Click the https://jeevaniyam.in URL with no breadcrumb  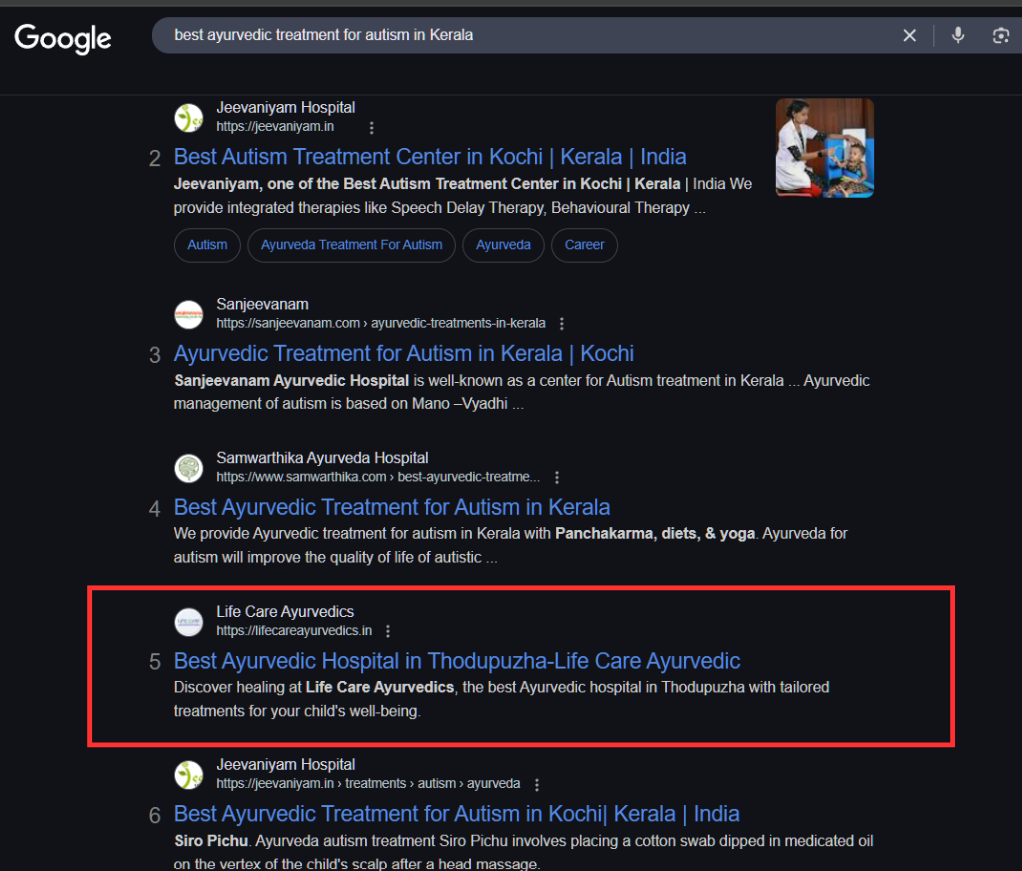click(x=275, y=126)
